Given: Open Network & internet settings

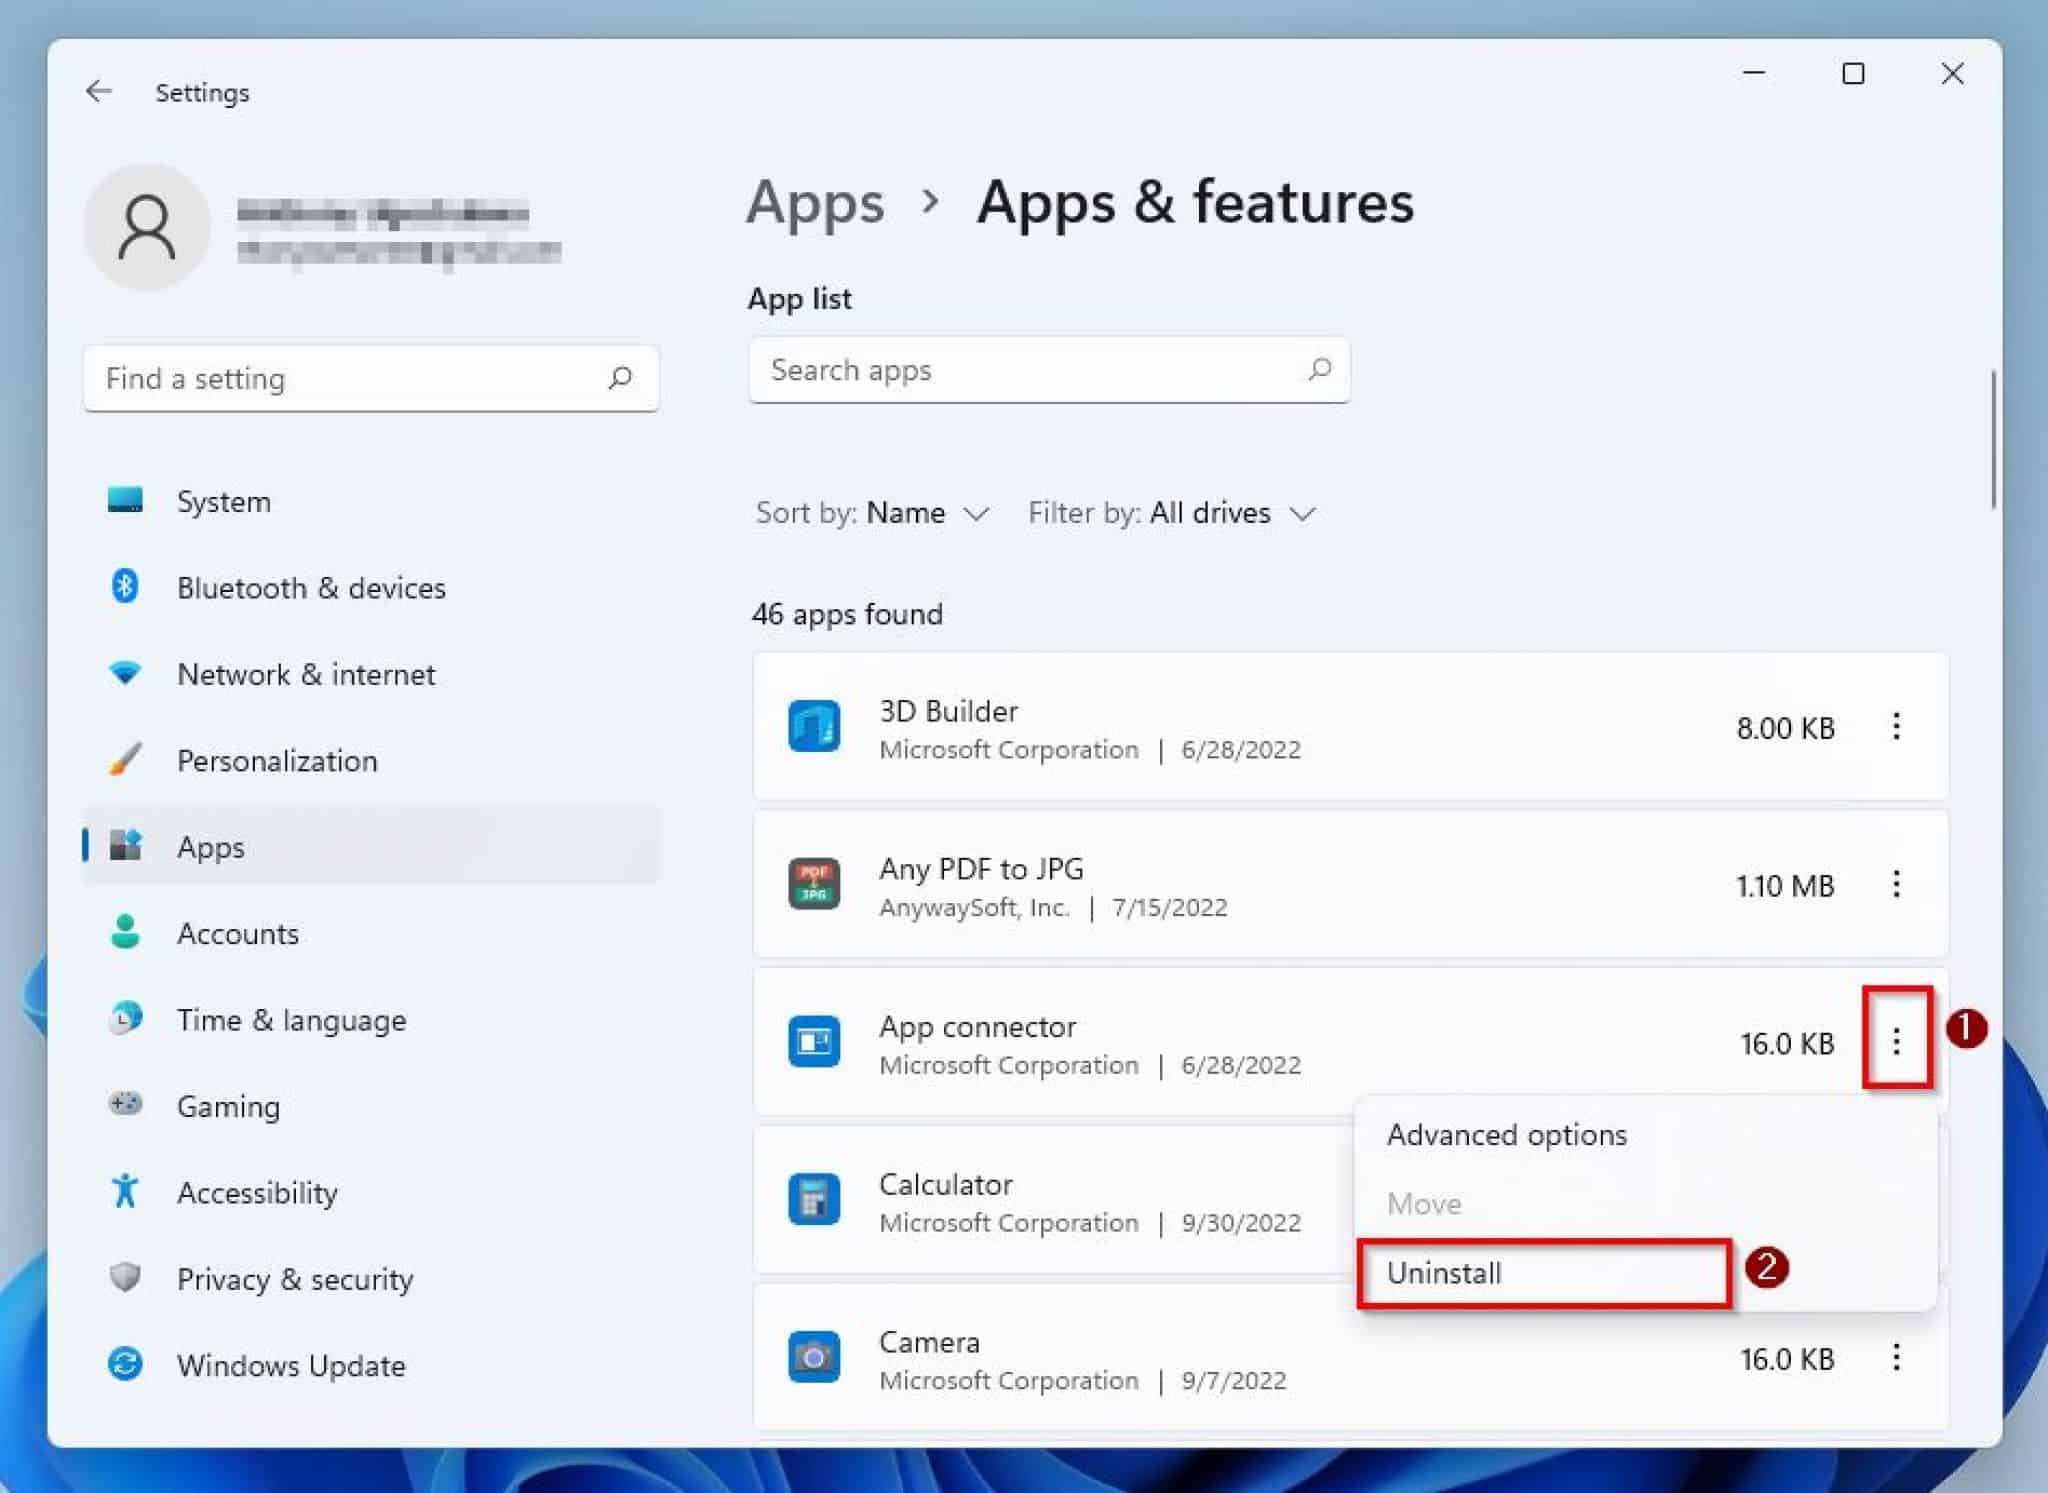Looking at the screenshot, I should click(305, 674).
